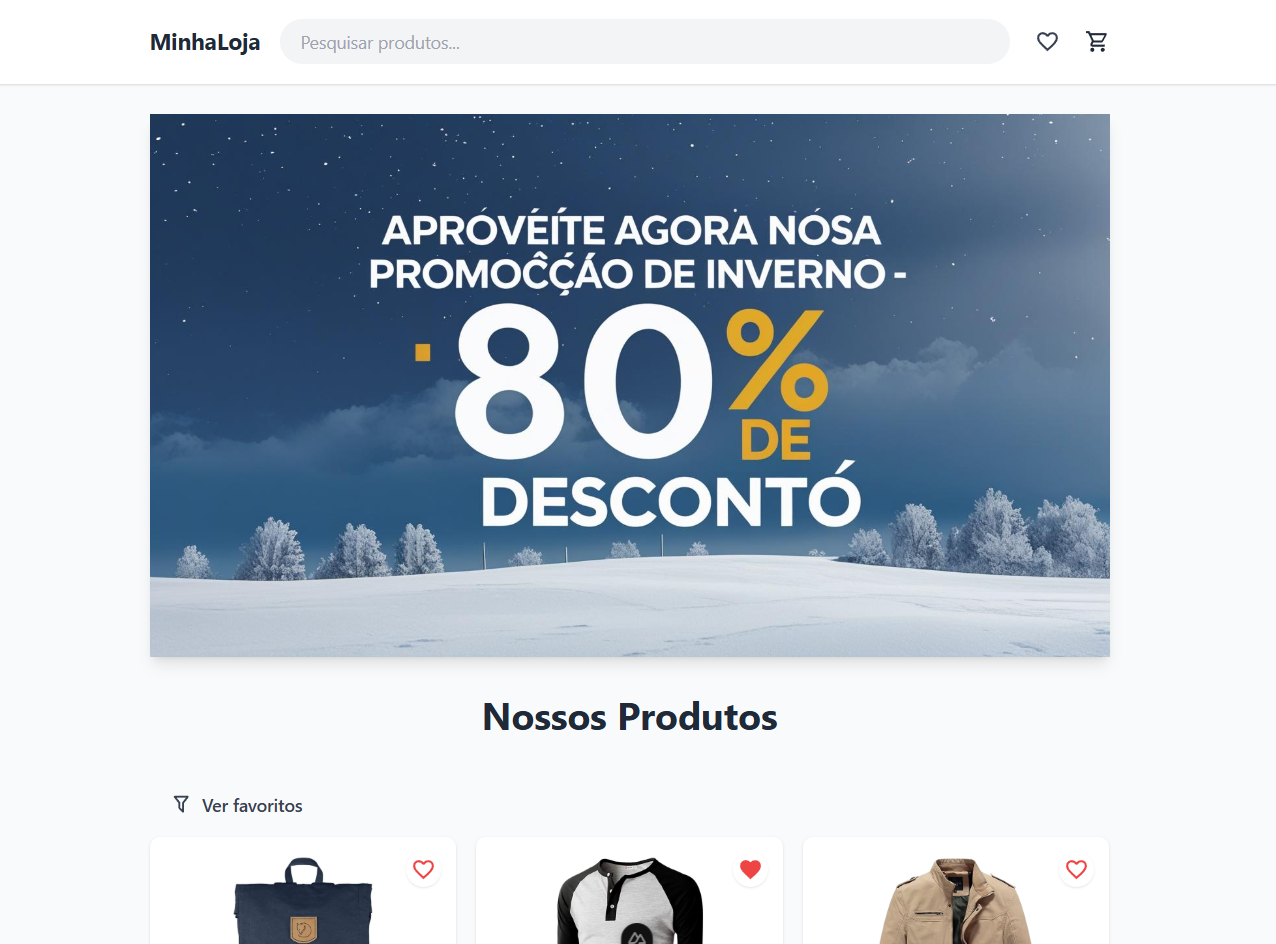This screenshot has width=1276, height=944.
Task: Click the filter funnel icon
Action: tap(181, 804)
